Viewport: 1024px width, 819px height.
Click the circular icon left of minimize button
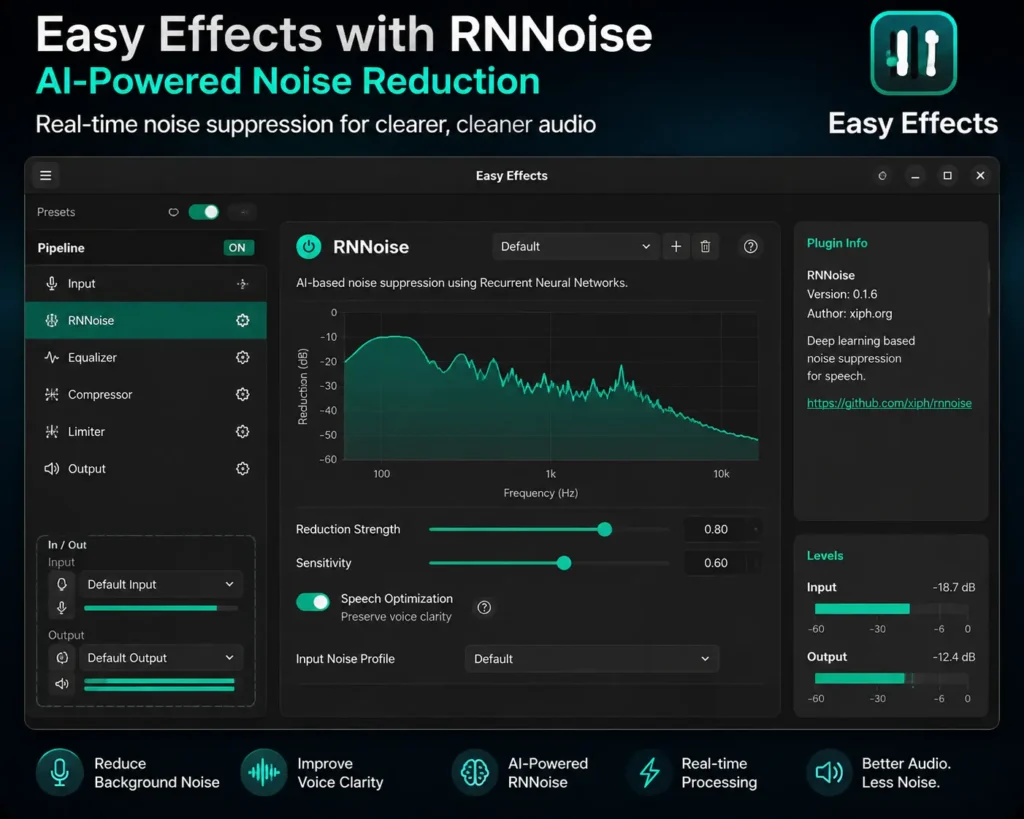(882, 176)
